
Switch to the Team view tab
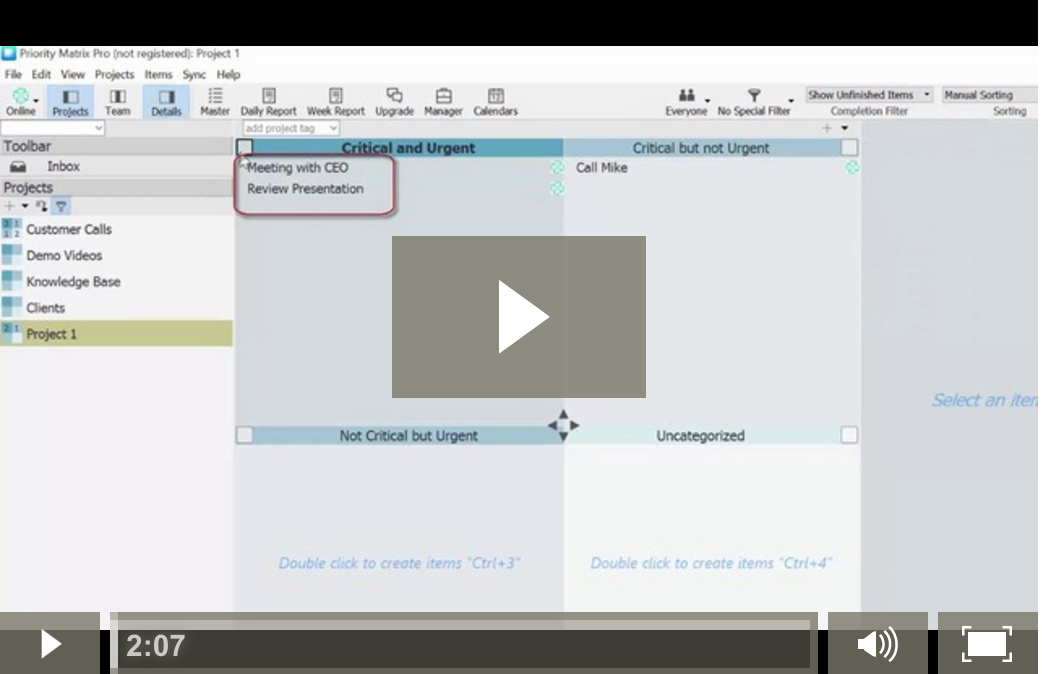click(118, 100)
